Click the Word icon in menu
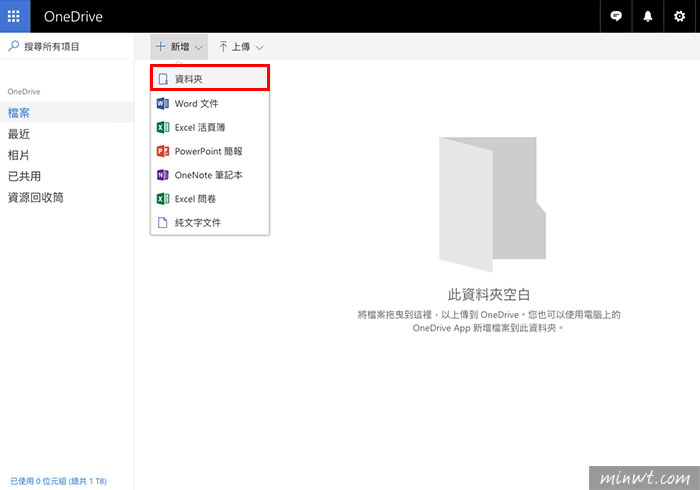The image size is (700, 490). [162, 104]
